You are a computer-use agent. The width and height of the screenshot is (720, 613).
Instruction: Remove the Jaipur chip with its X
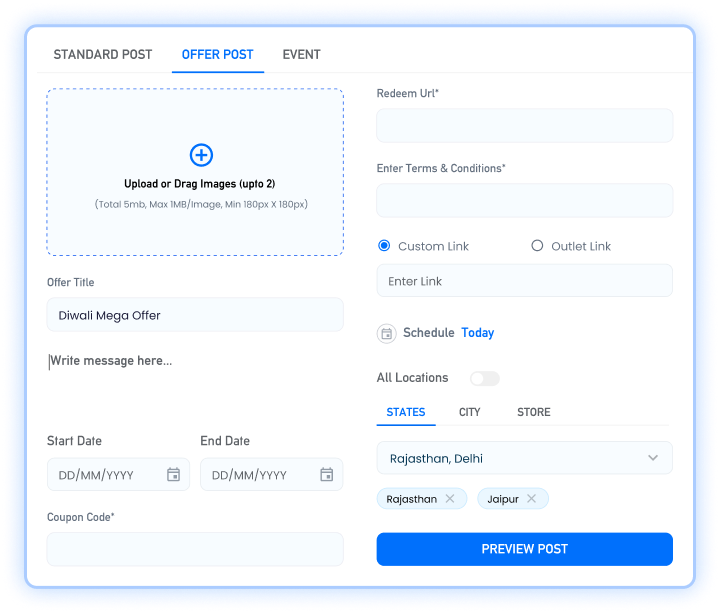[531, 499]
